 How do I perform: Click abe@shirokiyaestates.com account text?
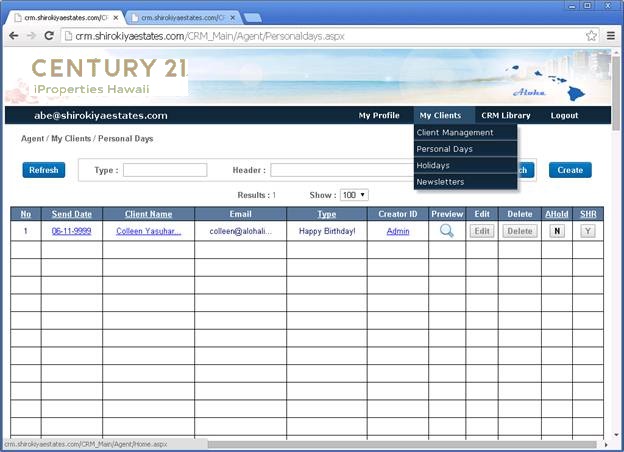pyautogui.click(x=101, y=115)
